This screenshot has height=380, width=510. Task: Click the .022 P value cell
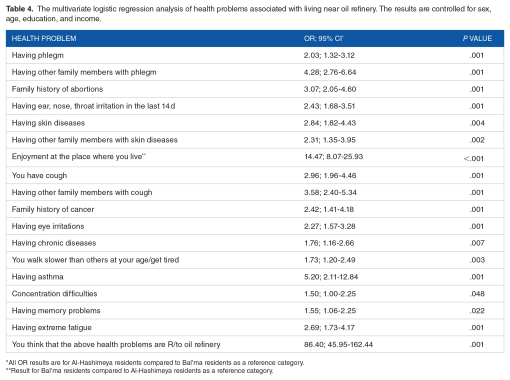coord(477,311)
